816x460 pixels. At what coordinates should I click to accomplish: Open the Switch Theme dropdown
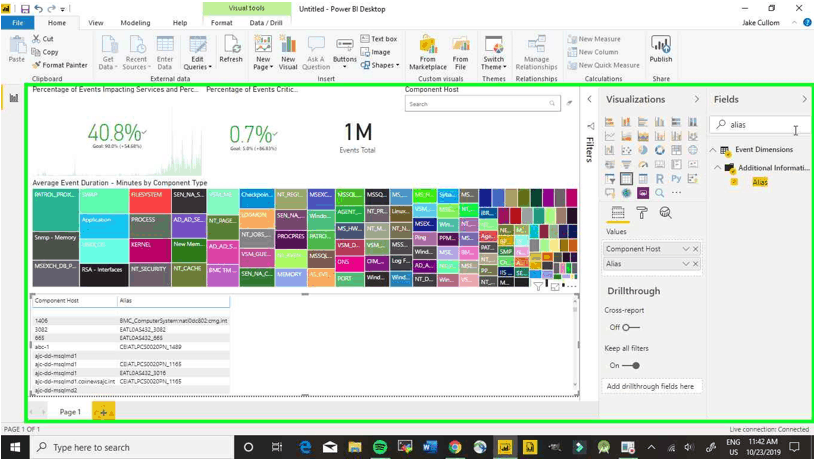(x=493, y=53)
